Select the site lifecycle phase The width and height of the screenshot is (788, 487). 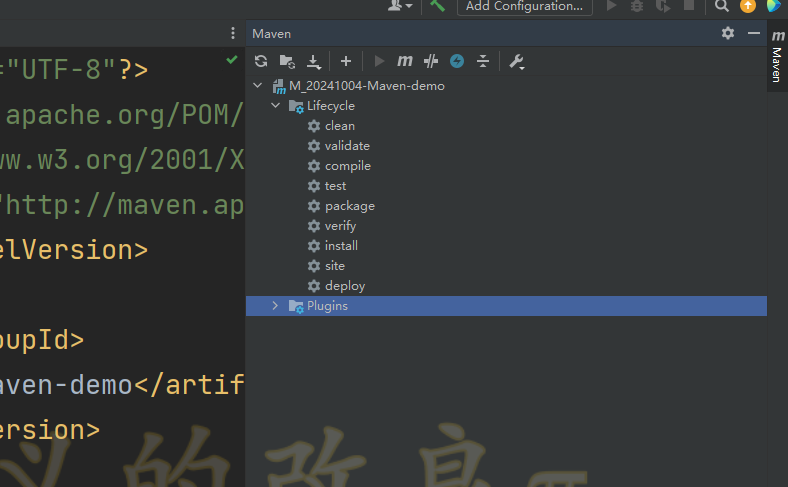coord(335,266)
